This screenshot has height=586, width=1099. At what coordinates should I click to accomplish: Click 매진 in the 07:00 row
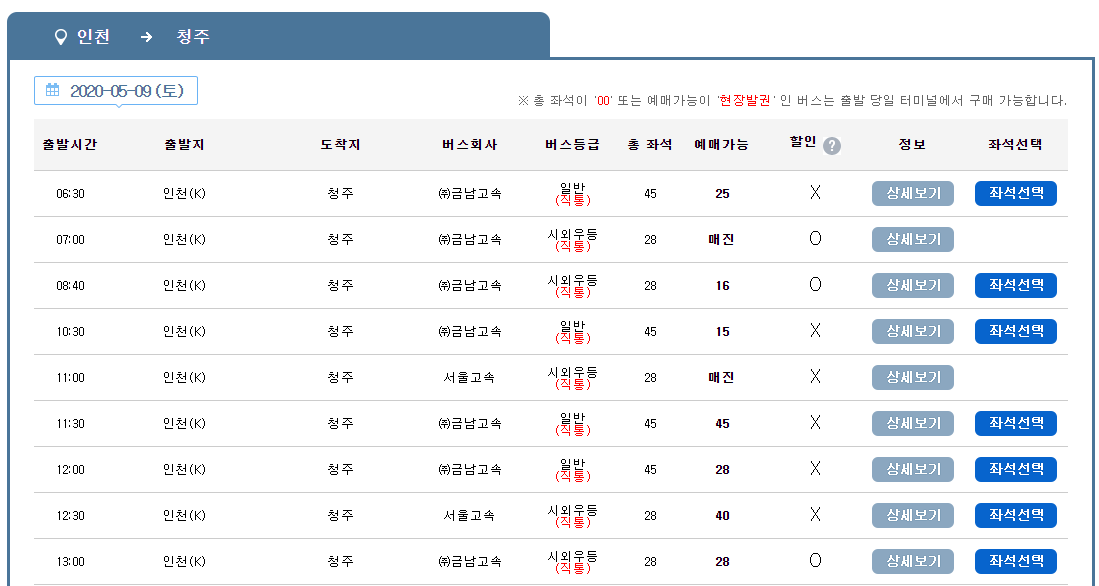pyautogui.click(x=721, y=240)
